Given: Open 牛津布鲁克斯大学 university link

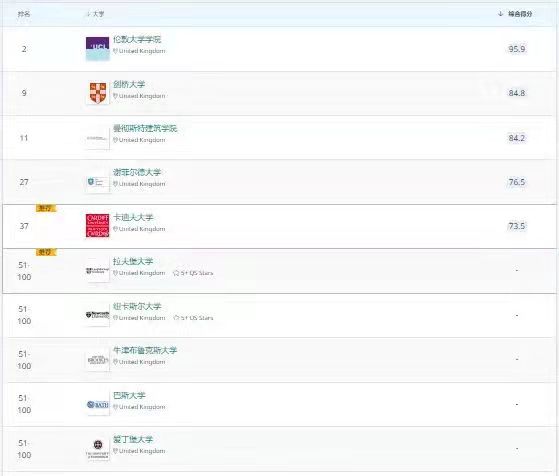Looking at the screenshot, I should pos(145,350).
